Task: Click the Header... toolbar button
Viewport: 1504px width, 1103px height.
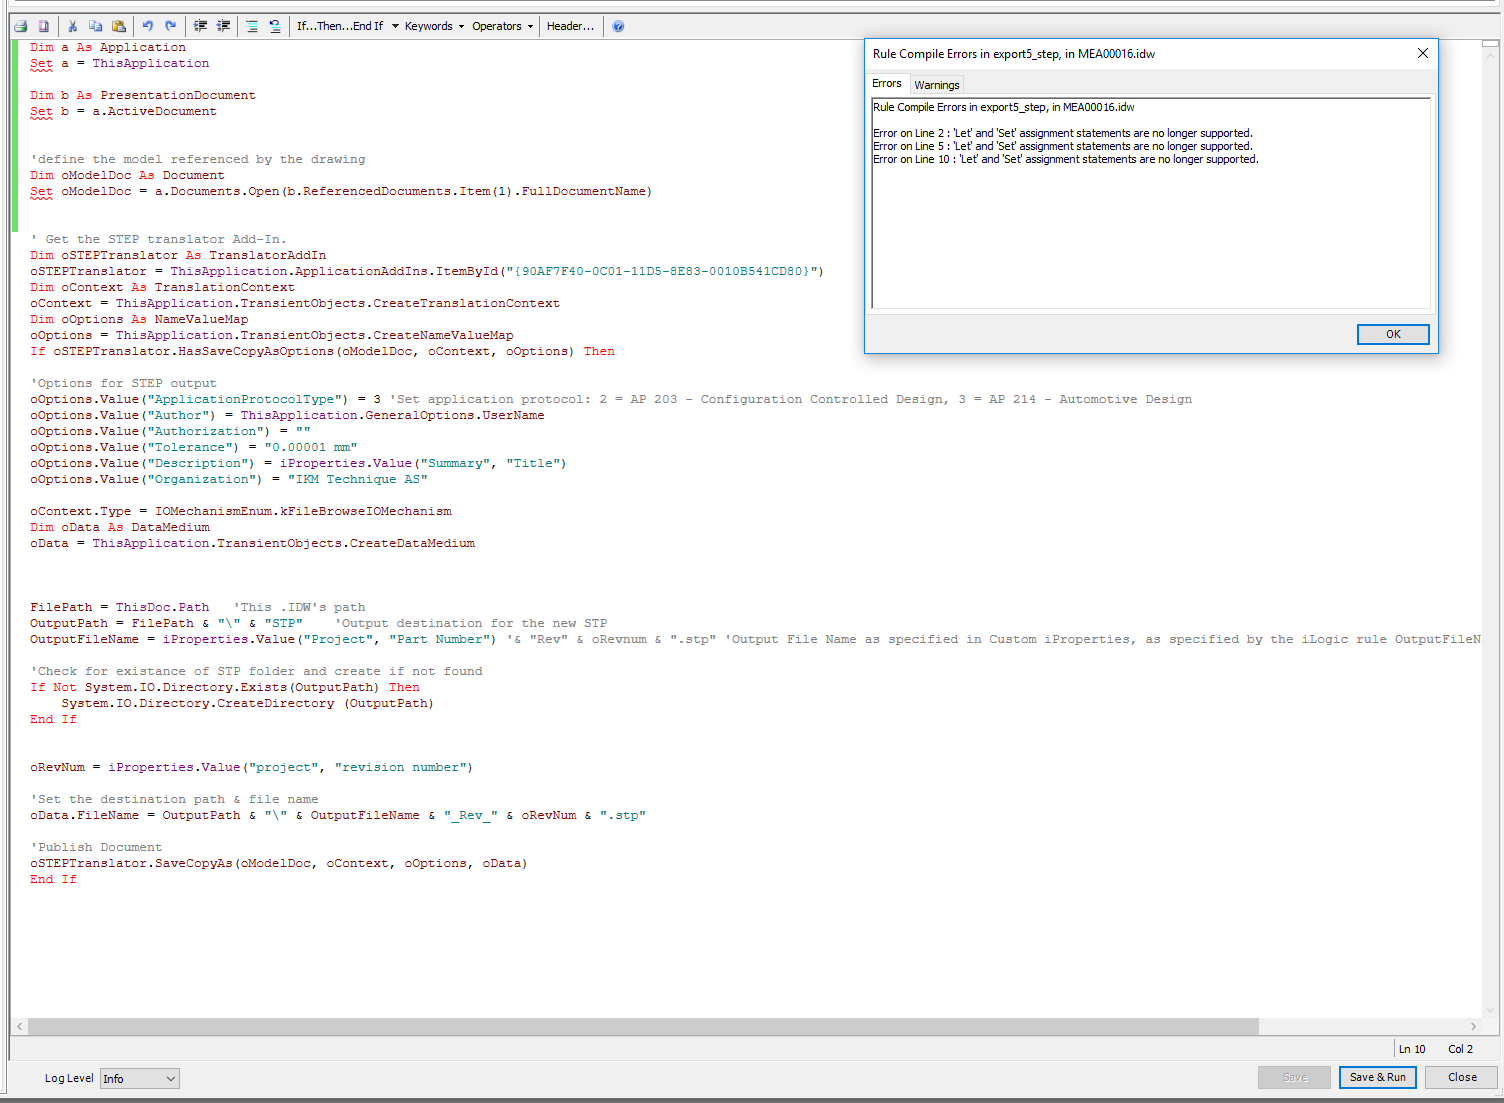Action: tap(570, 26)
